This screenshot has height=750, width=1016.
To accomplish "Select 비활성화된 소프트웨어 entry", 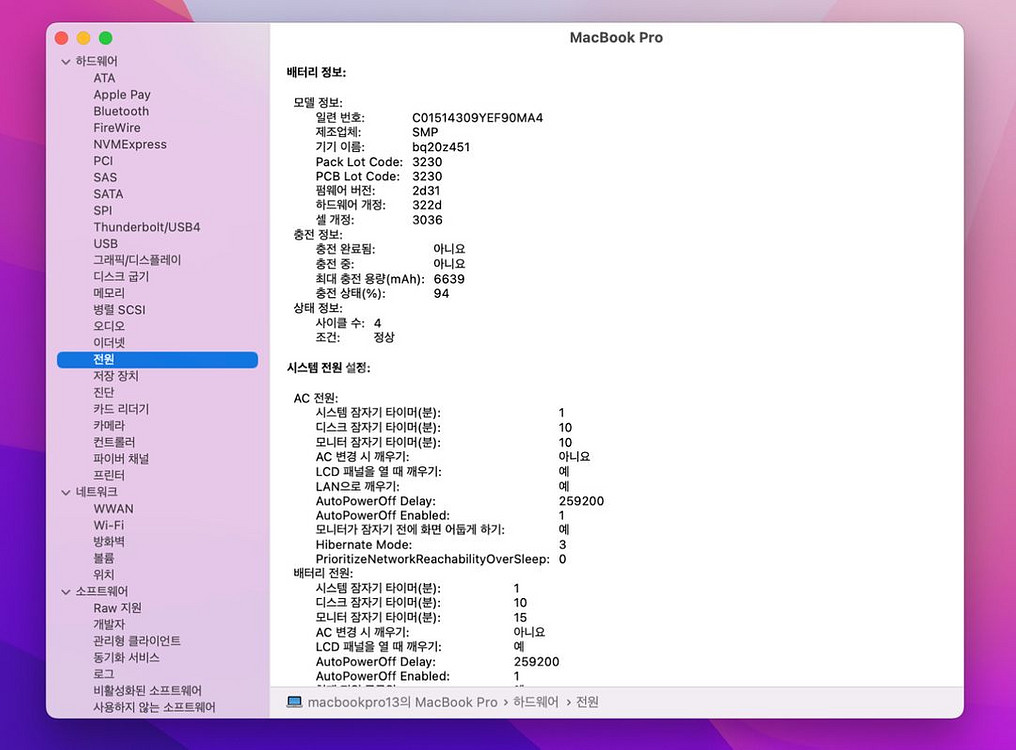I will tap(147, 690).
